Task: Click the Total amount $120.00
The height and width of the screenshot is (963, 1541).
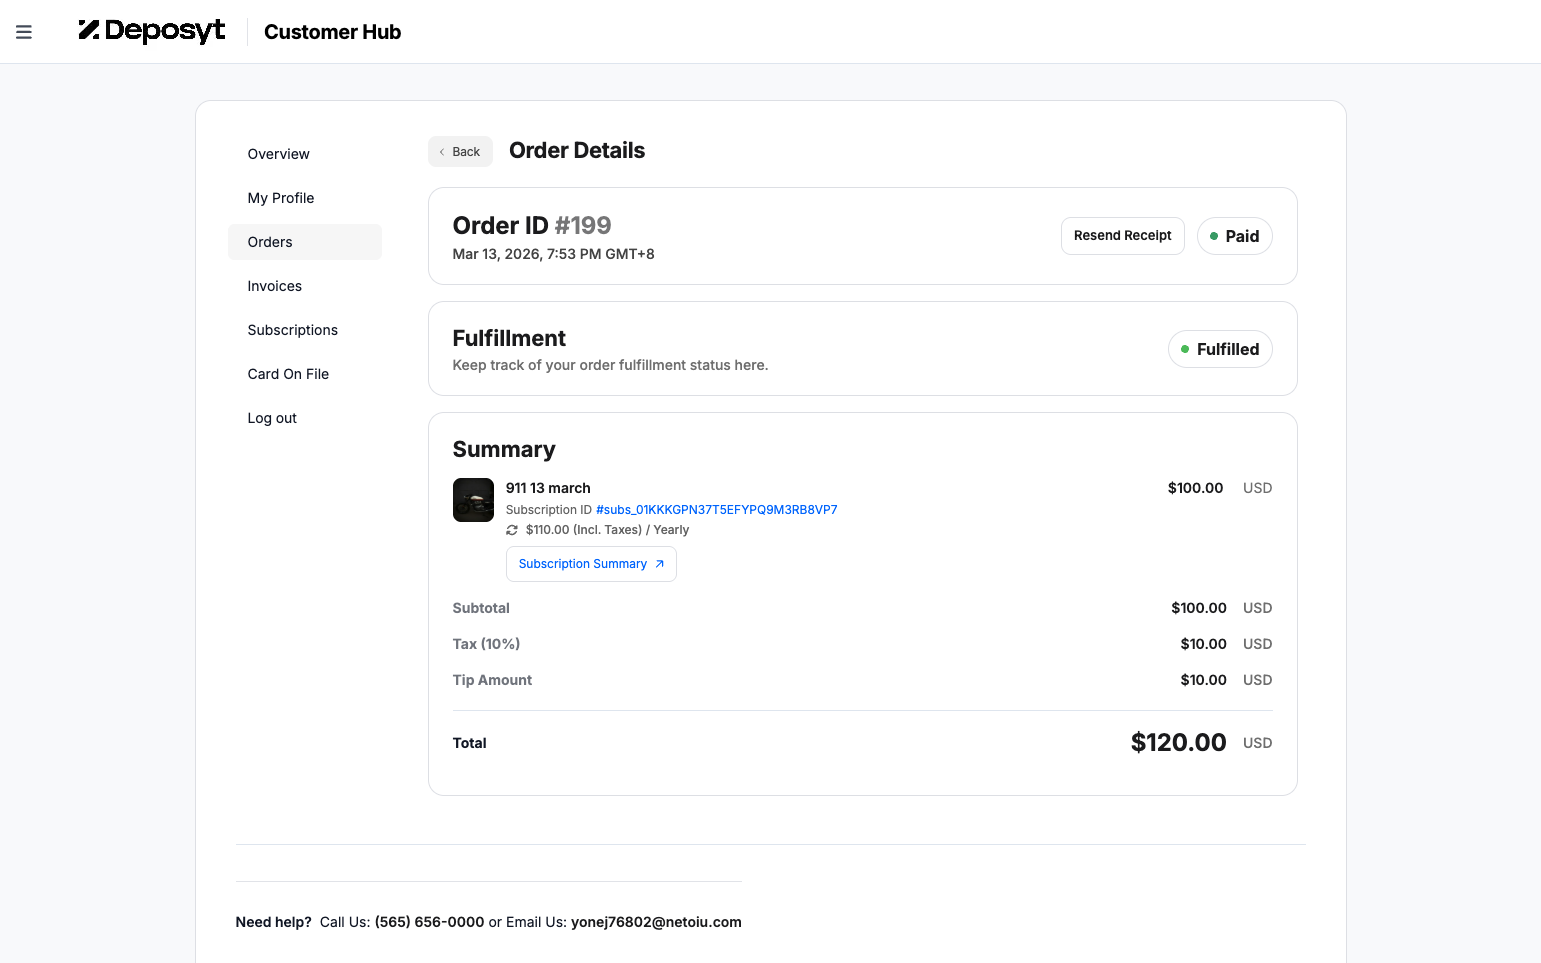Action: pyautogui.click(x=1178, y=742)
